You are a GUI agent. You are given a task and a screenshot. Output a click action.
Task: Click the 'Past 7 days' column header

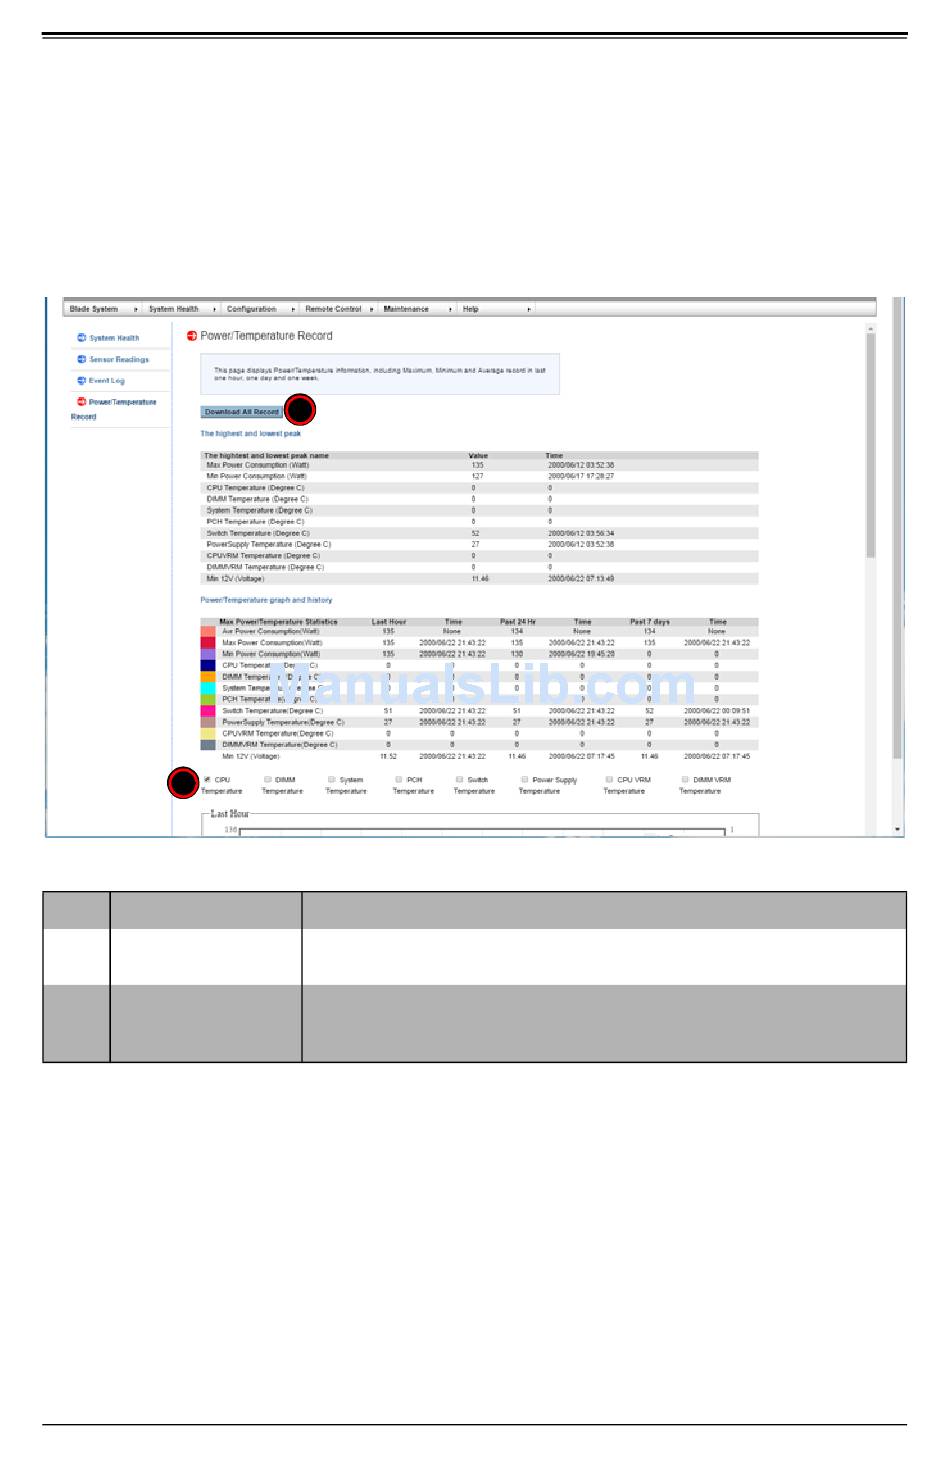coord(650,622)
